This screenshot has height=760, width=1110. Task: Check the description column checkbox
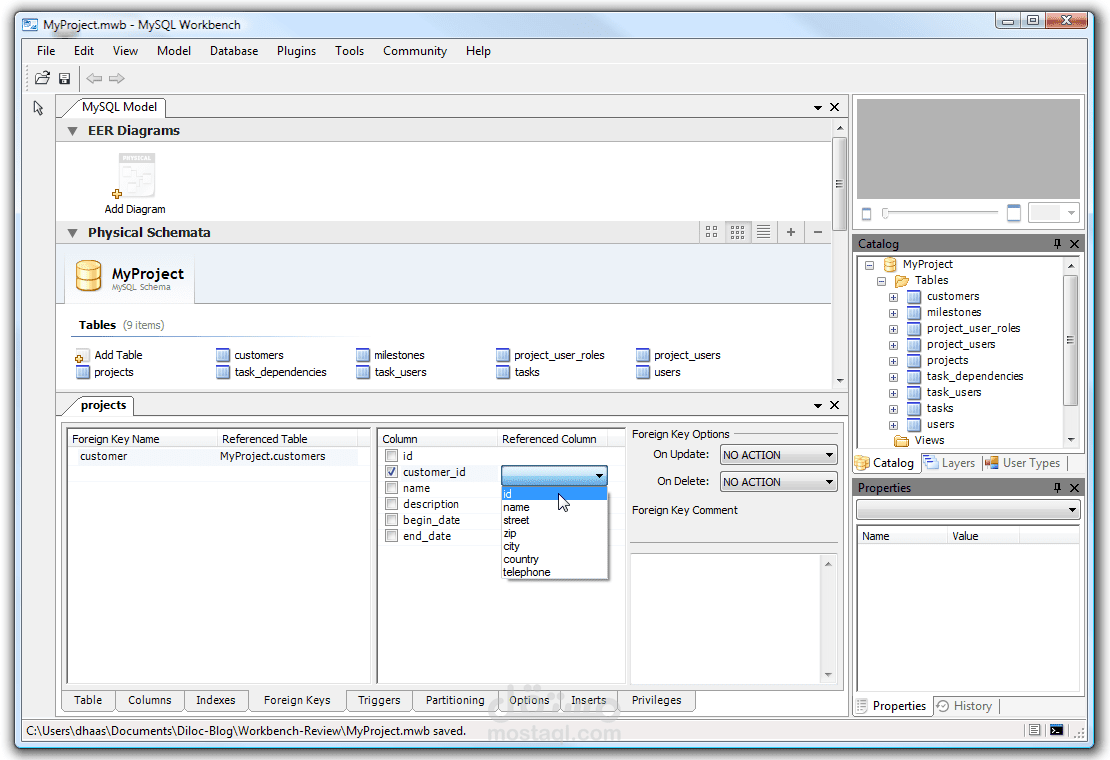point(391,503)
